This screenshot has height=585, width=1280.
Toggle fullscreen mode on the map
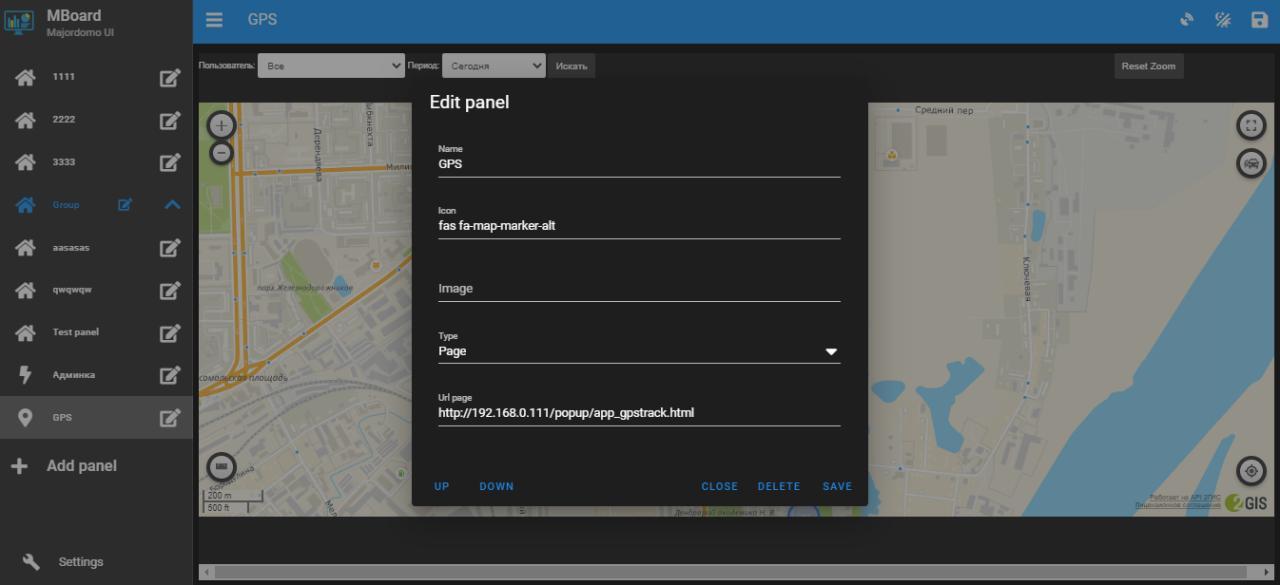click(x=1251, y=125)
